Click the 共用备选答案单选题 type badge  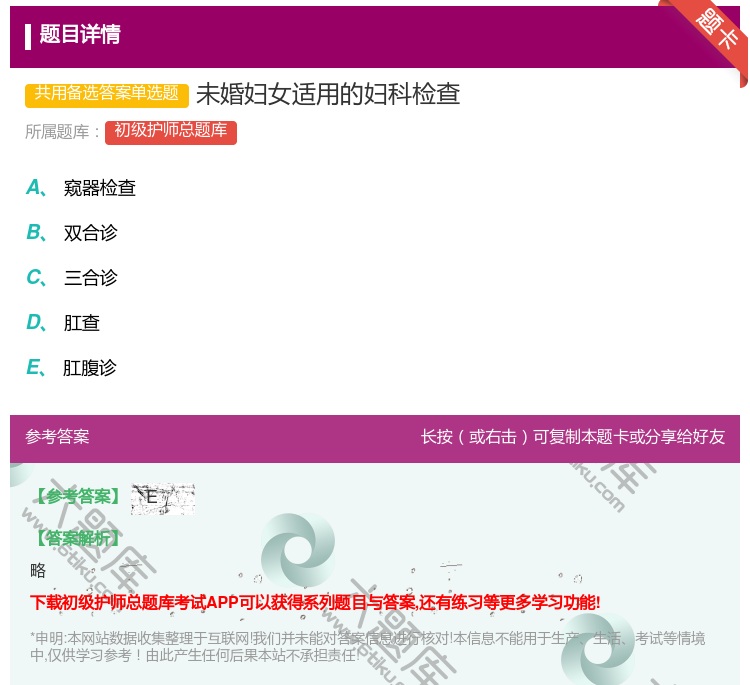coord(107,94)
